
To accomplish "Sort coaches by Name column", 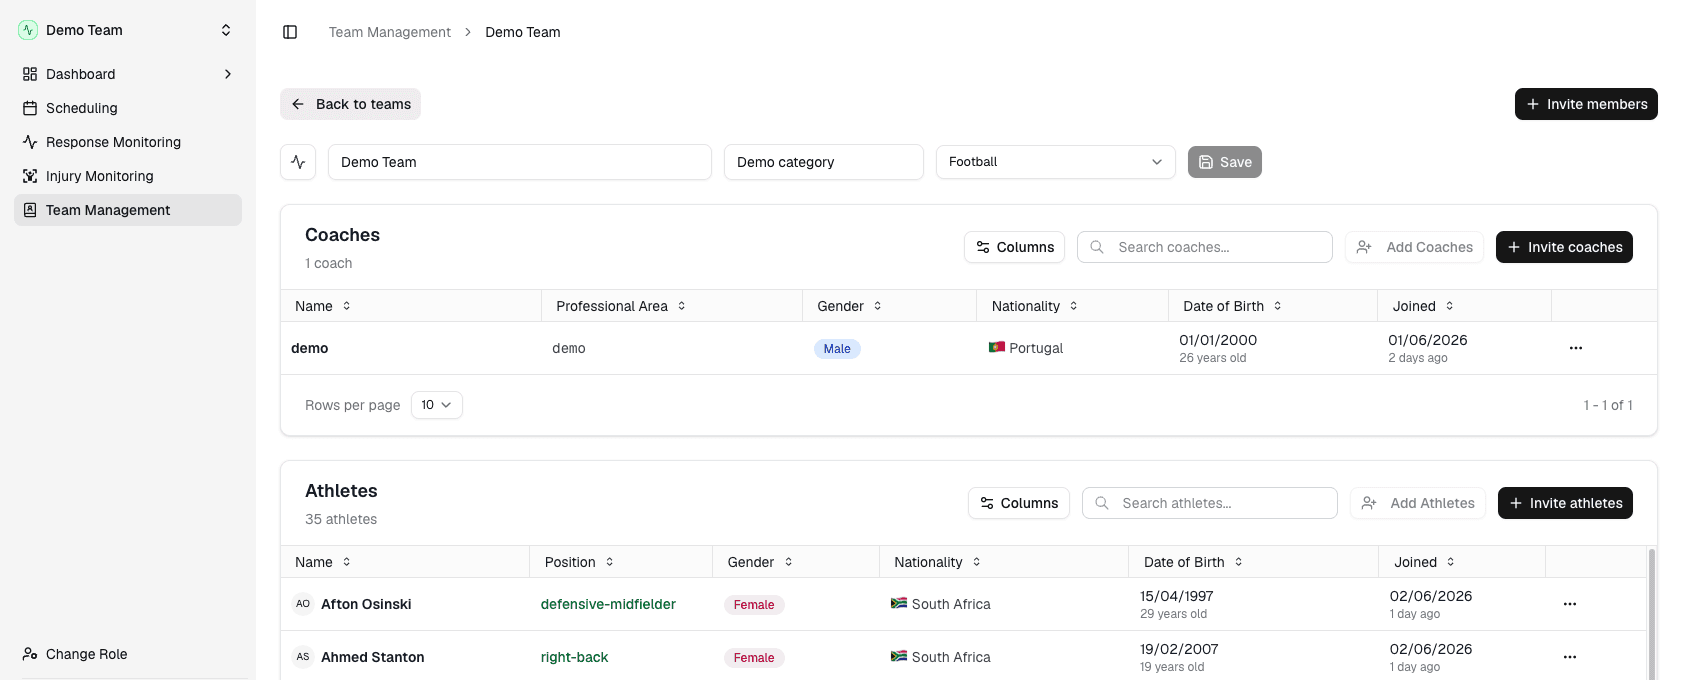I will point(323,306).
